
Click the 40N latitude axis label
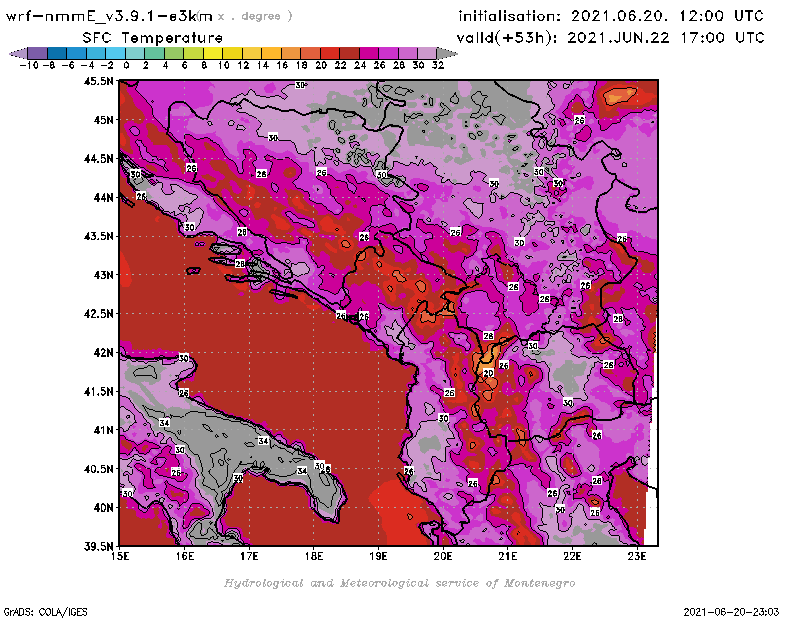coord(103,508)
